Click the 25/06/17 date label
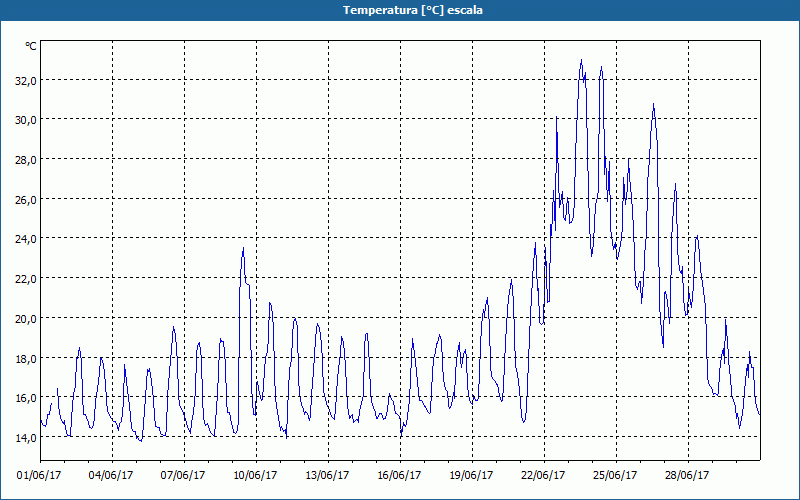This screenshot has height=500, width=800. tap(615, 475)
